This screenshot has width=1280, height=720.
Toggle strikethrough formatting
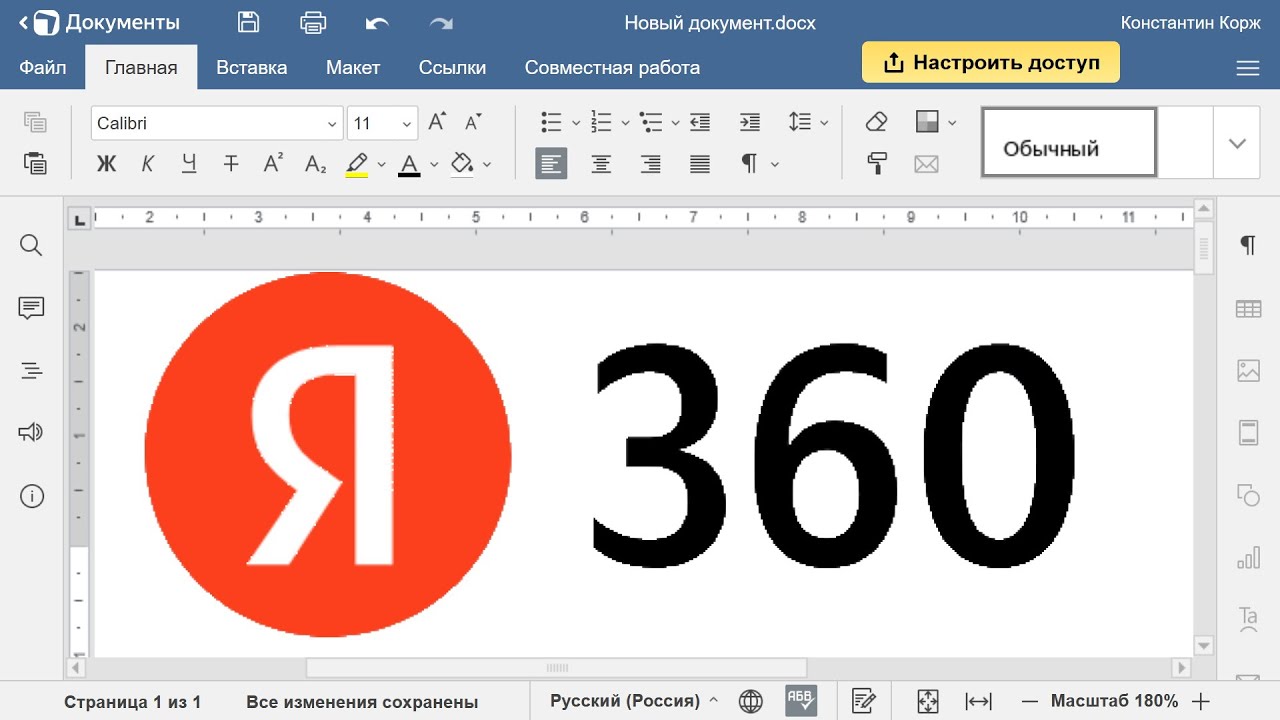[x=231, y=164]
